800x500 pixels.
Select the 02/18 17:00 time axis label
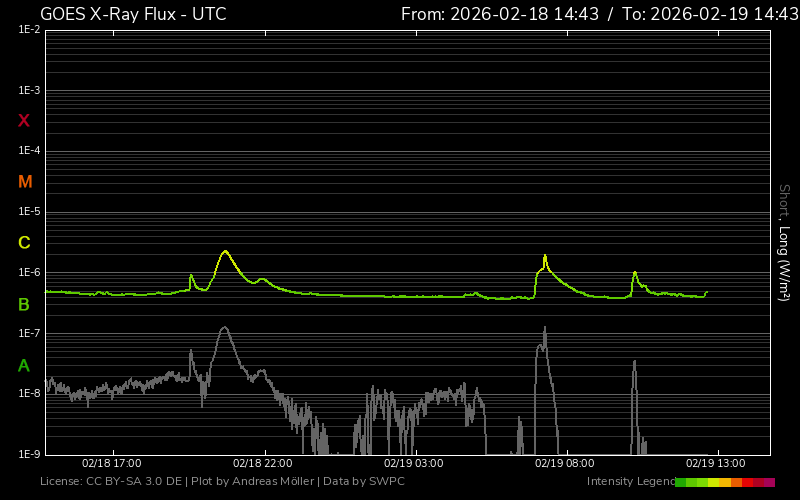[x=111, y=464]
